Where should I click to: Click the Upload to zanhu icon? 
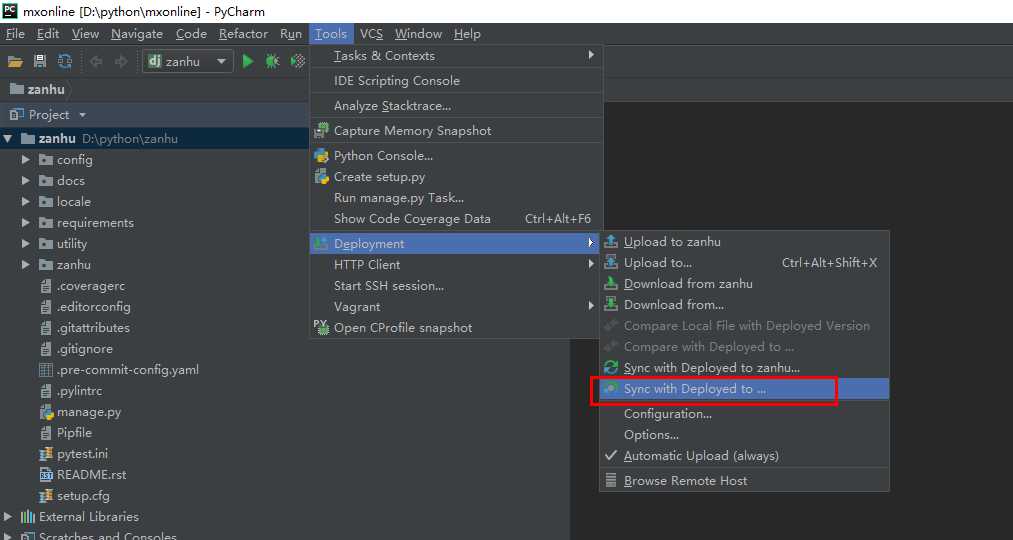[611, 242]
